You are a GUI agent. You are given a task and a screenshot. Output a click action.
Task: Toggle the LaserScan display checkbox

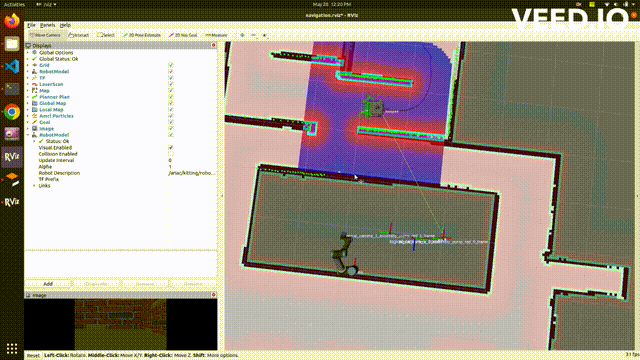tap(171, 84)
